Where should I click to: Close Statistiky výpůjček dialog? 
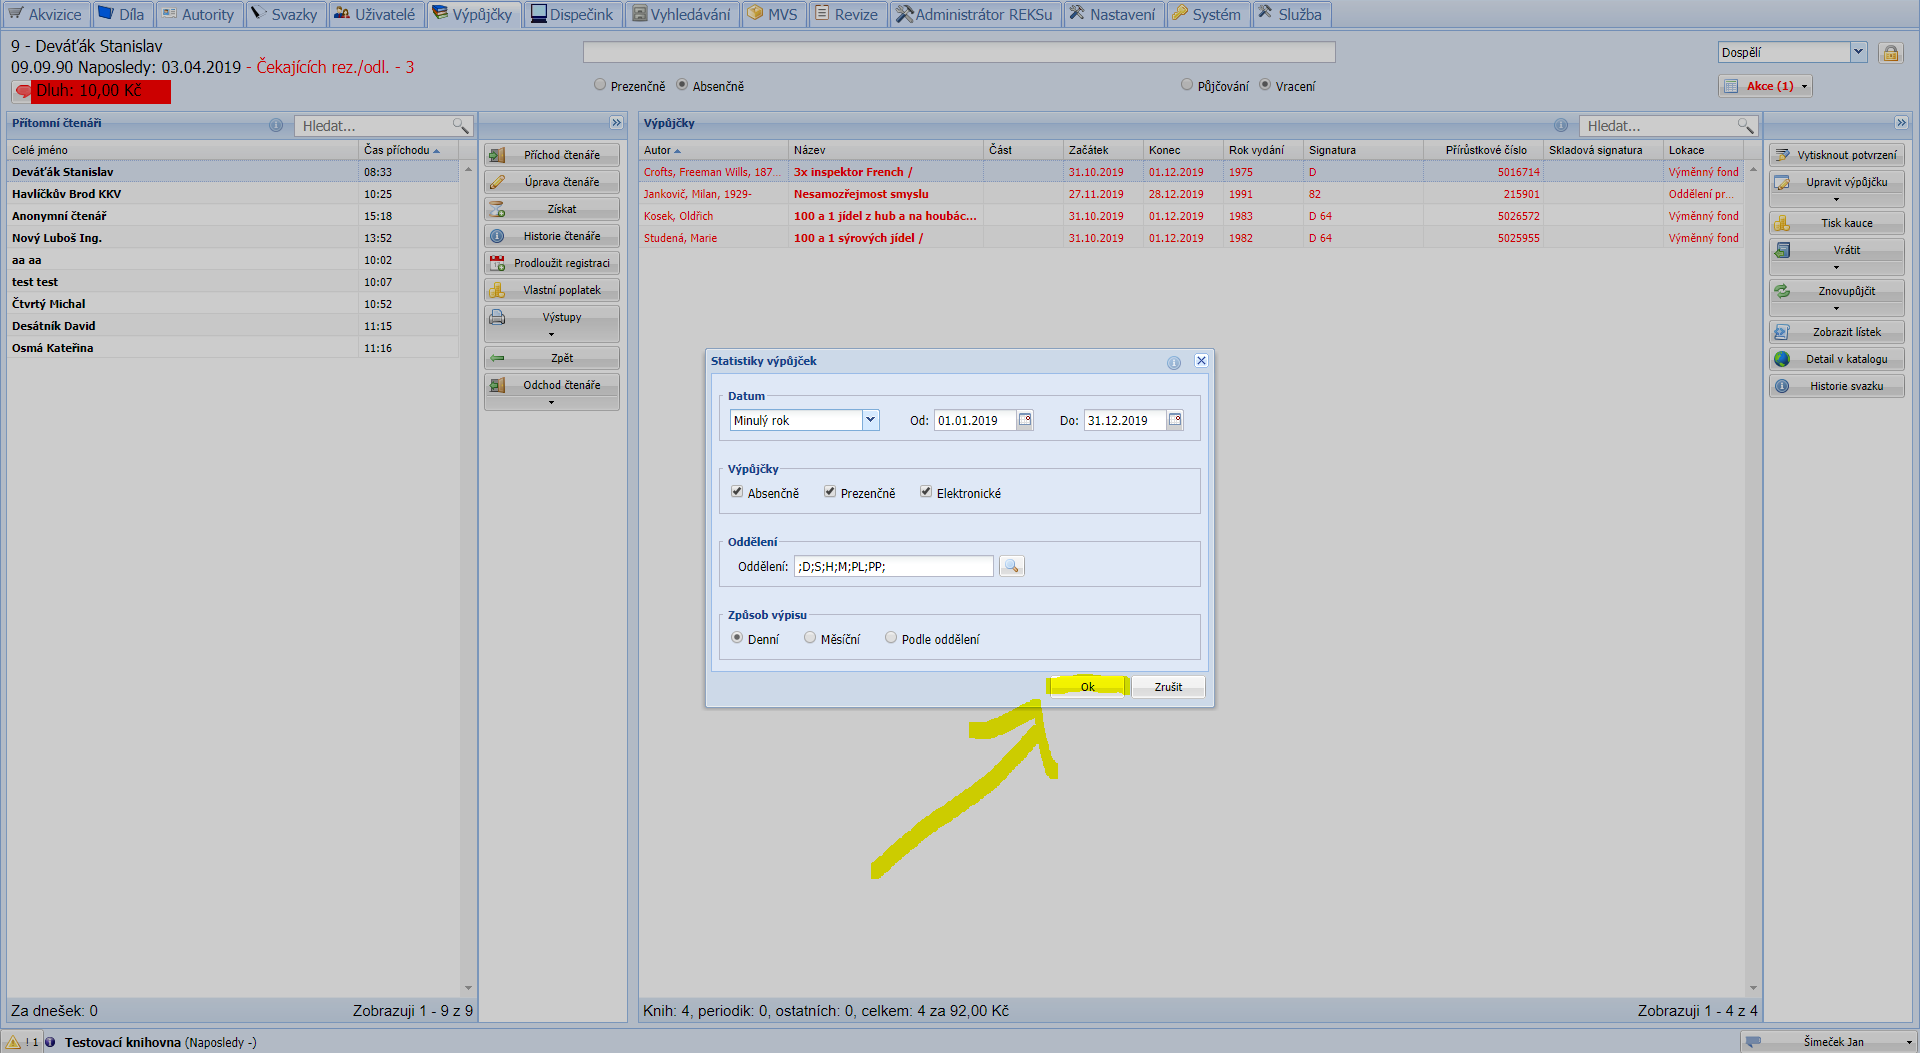point(1201,361)
